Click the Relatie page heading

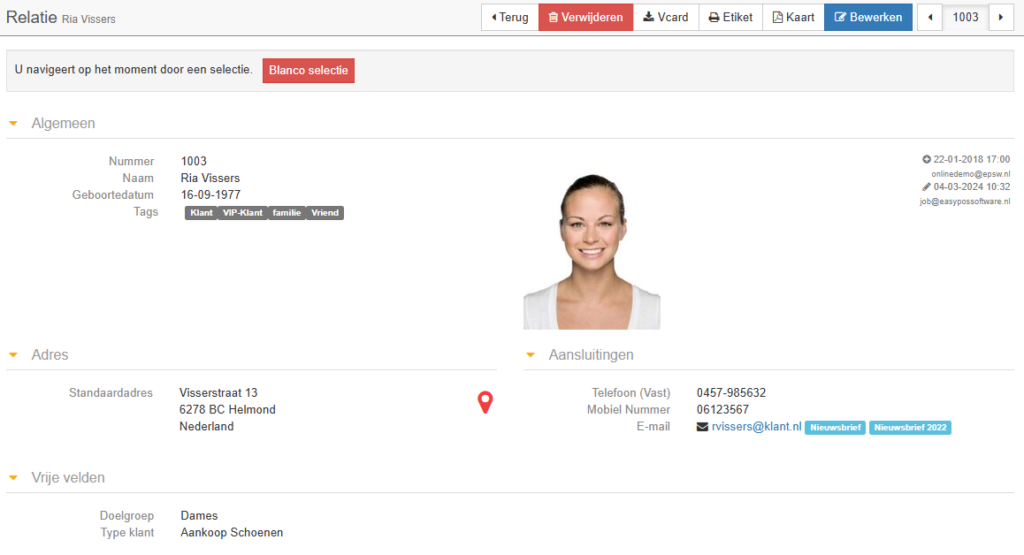[x=31, y=18]
